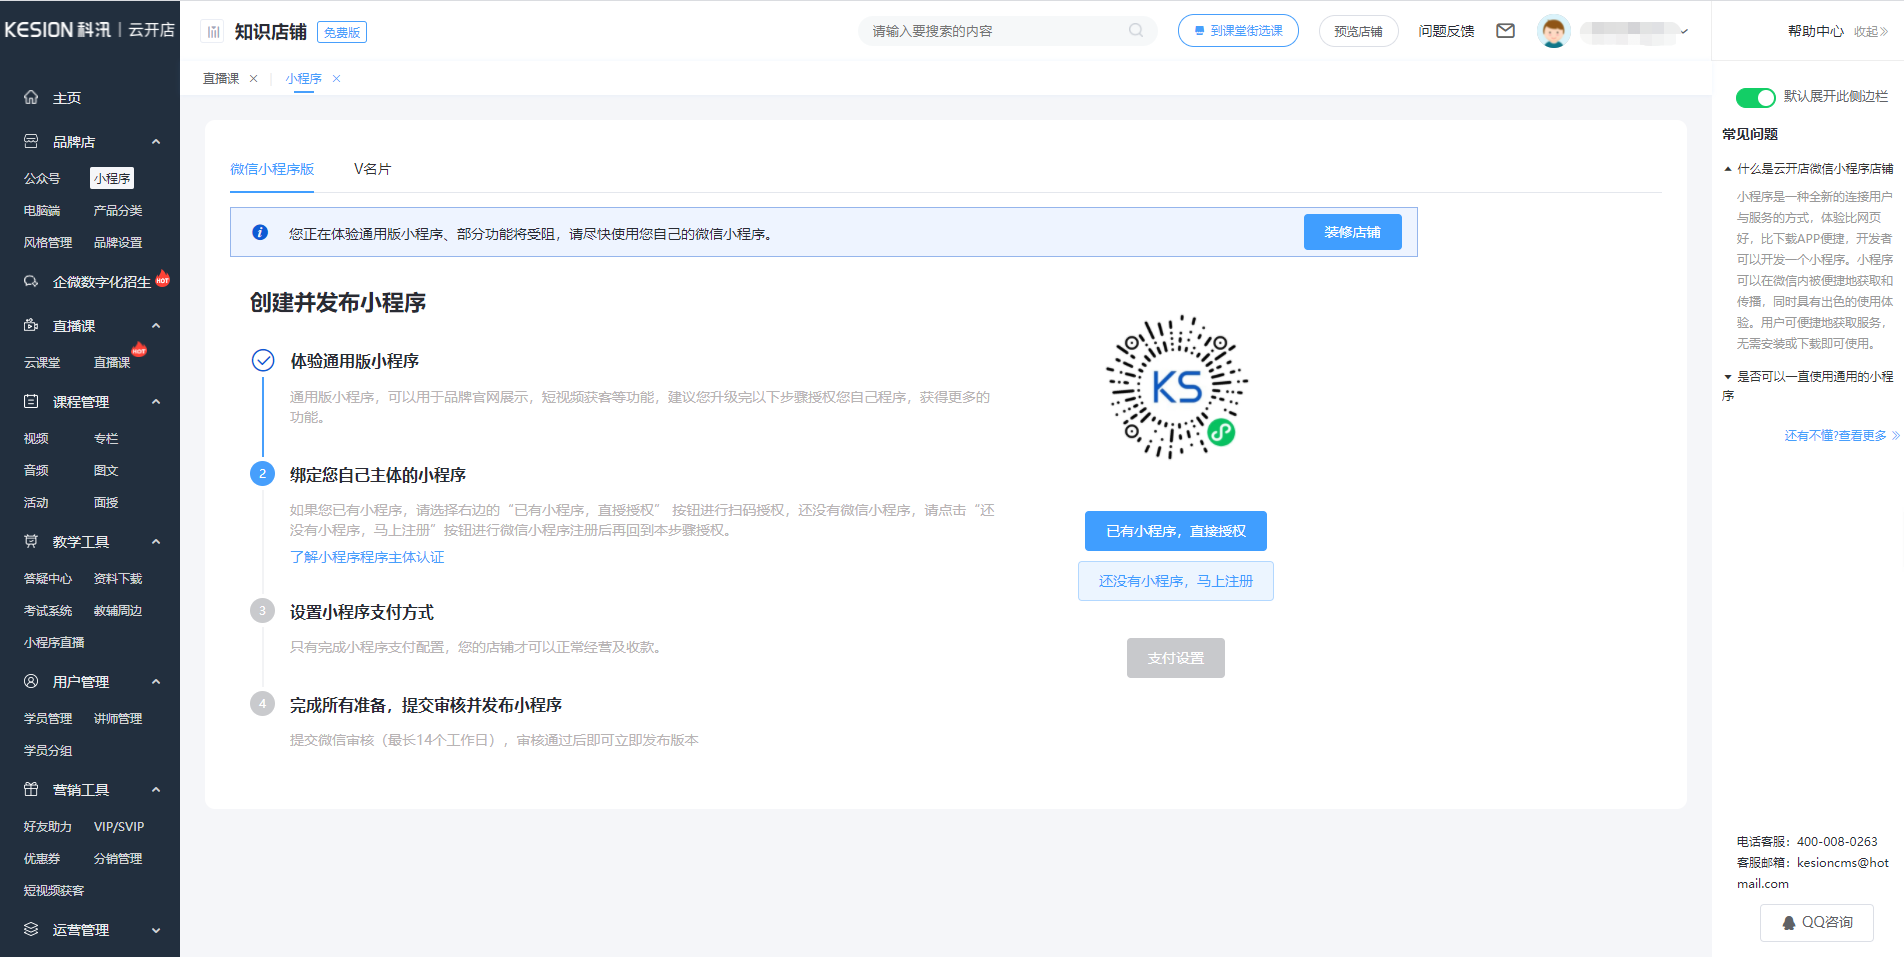Click 到课堂街选课 button
Viewport: 1904px width, 957px height.
point(1238,31)
